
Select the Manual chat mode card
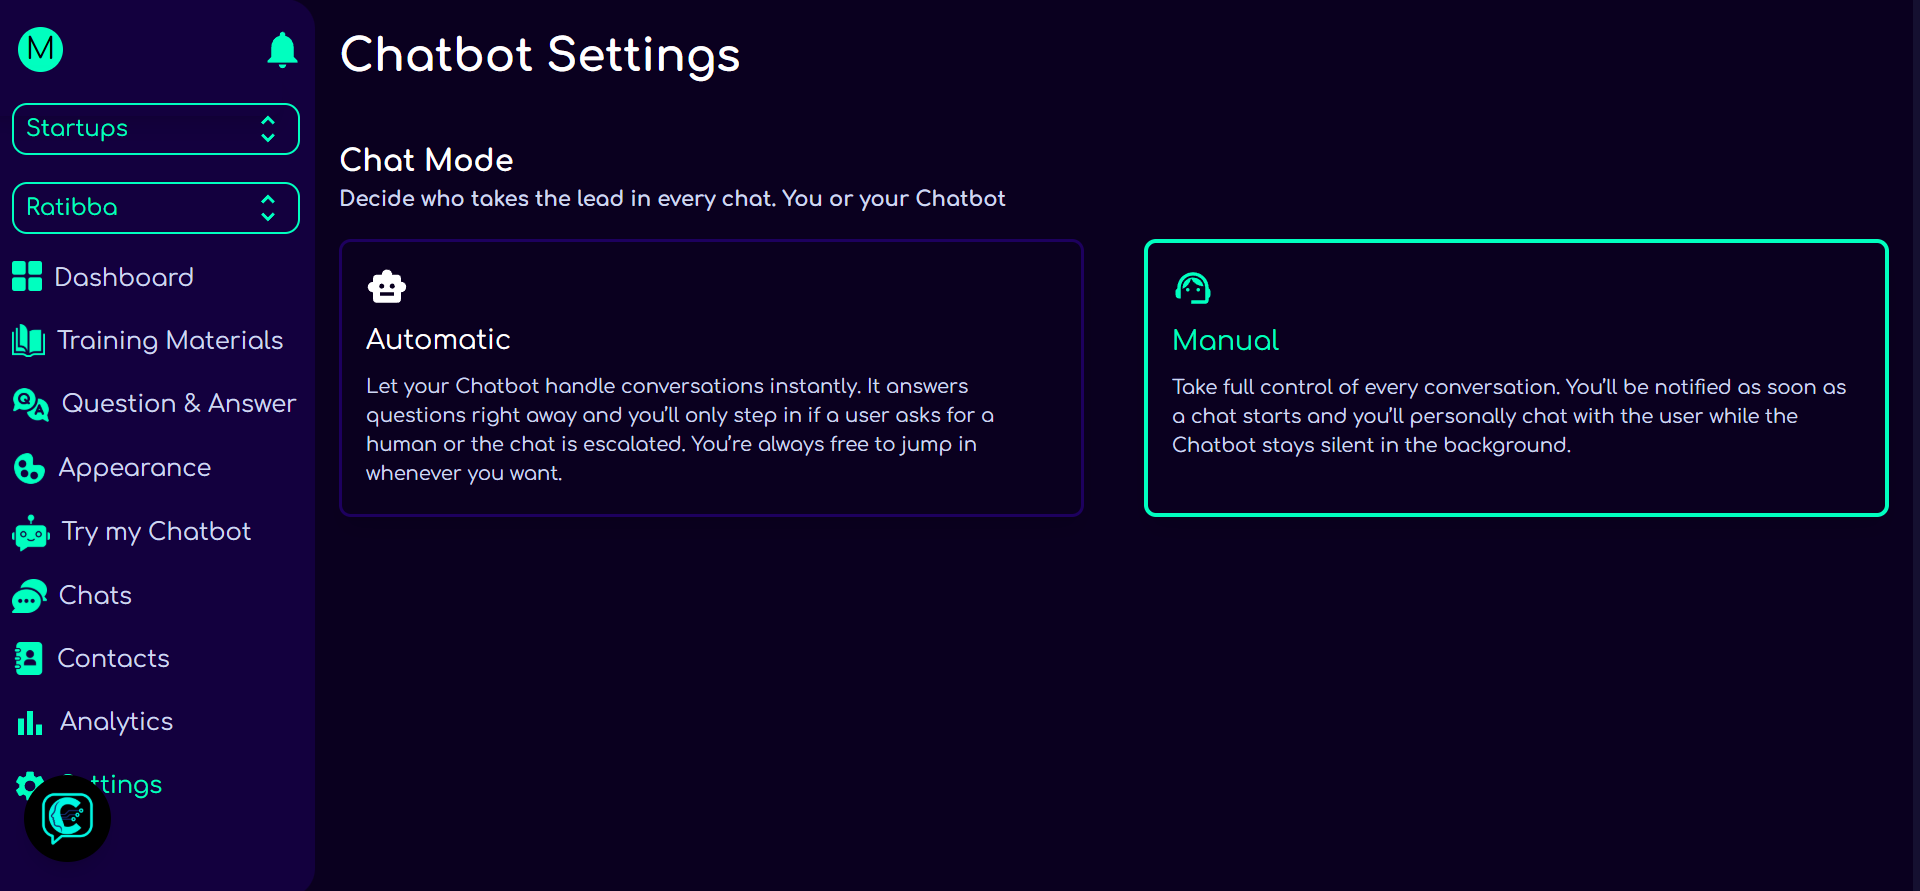[x=1515, y=378]
